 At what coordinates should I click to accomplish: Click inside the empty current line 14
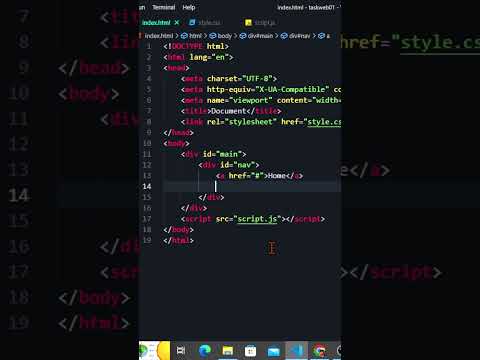point(252,186)
